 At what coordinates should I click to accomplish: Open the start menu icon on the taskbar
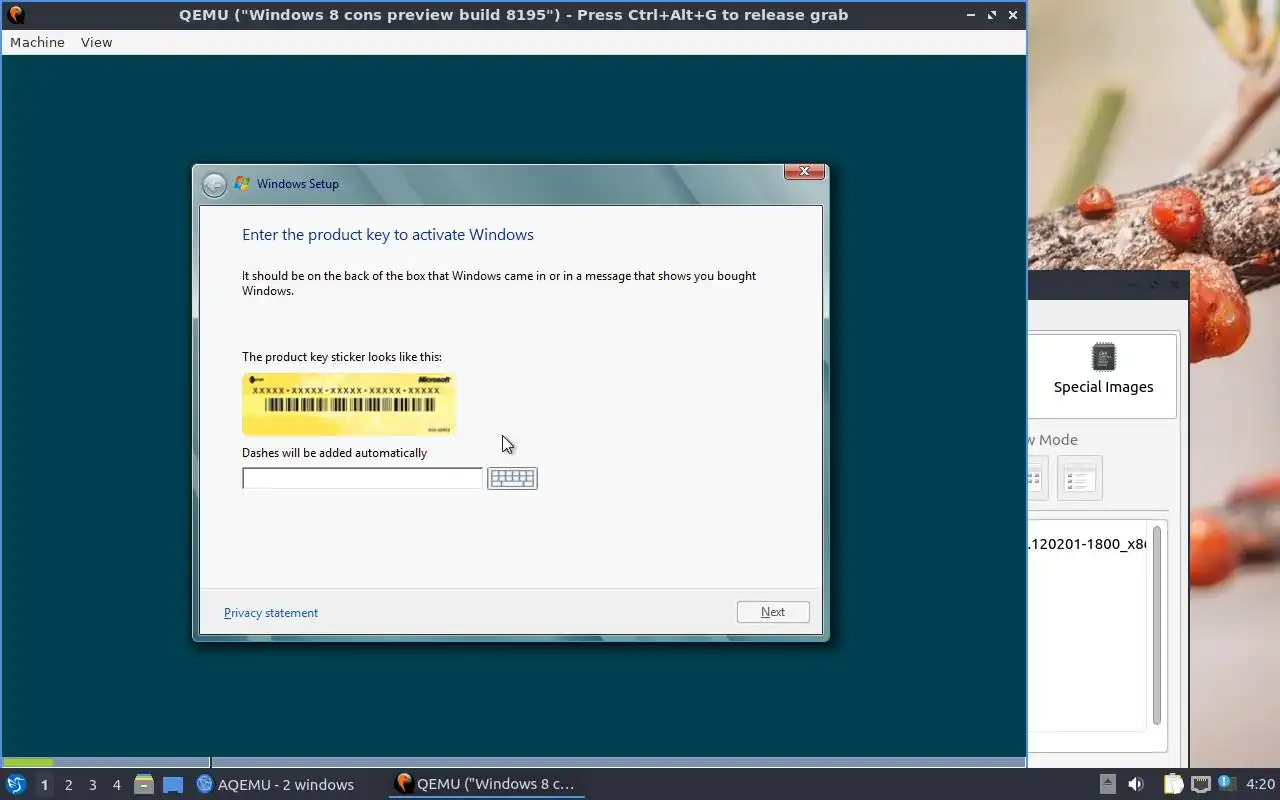click(x=15, y=784)
